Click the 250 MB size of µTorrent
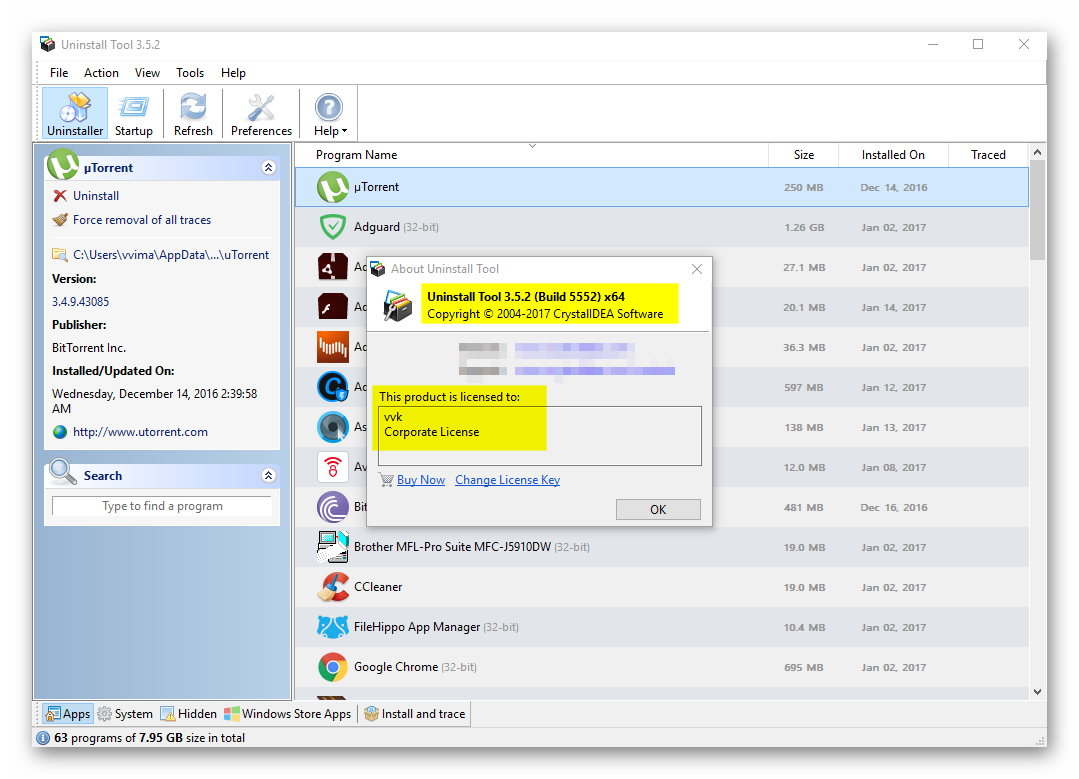The height and width of the screenshot is (779, 1079). pyautogui.click(x=804, y=187)
